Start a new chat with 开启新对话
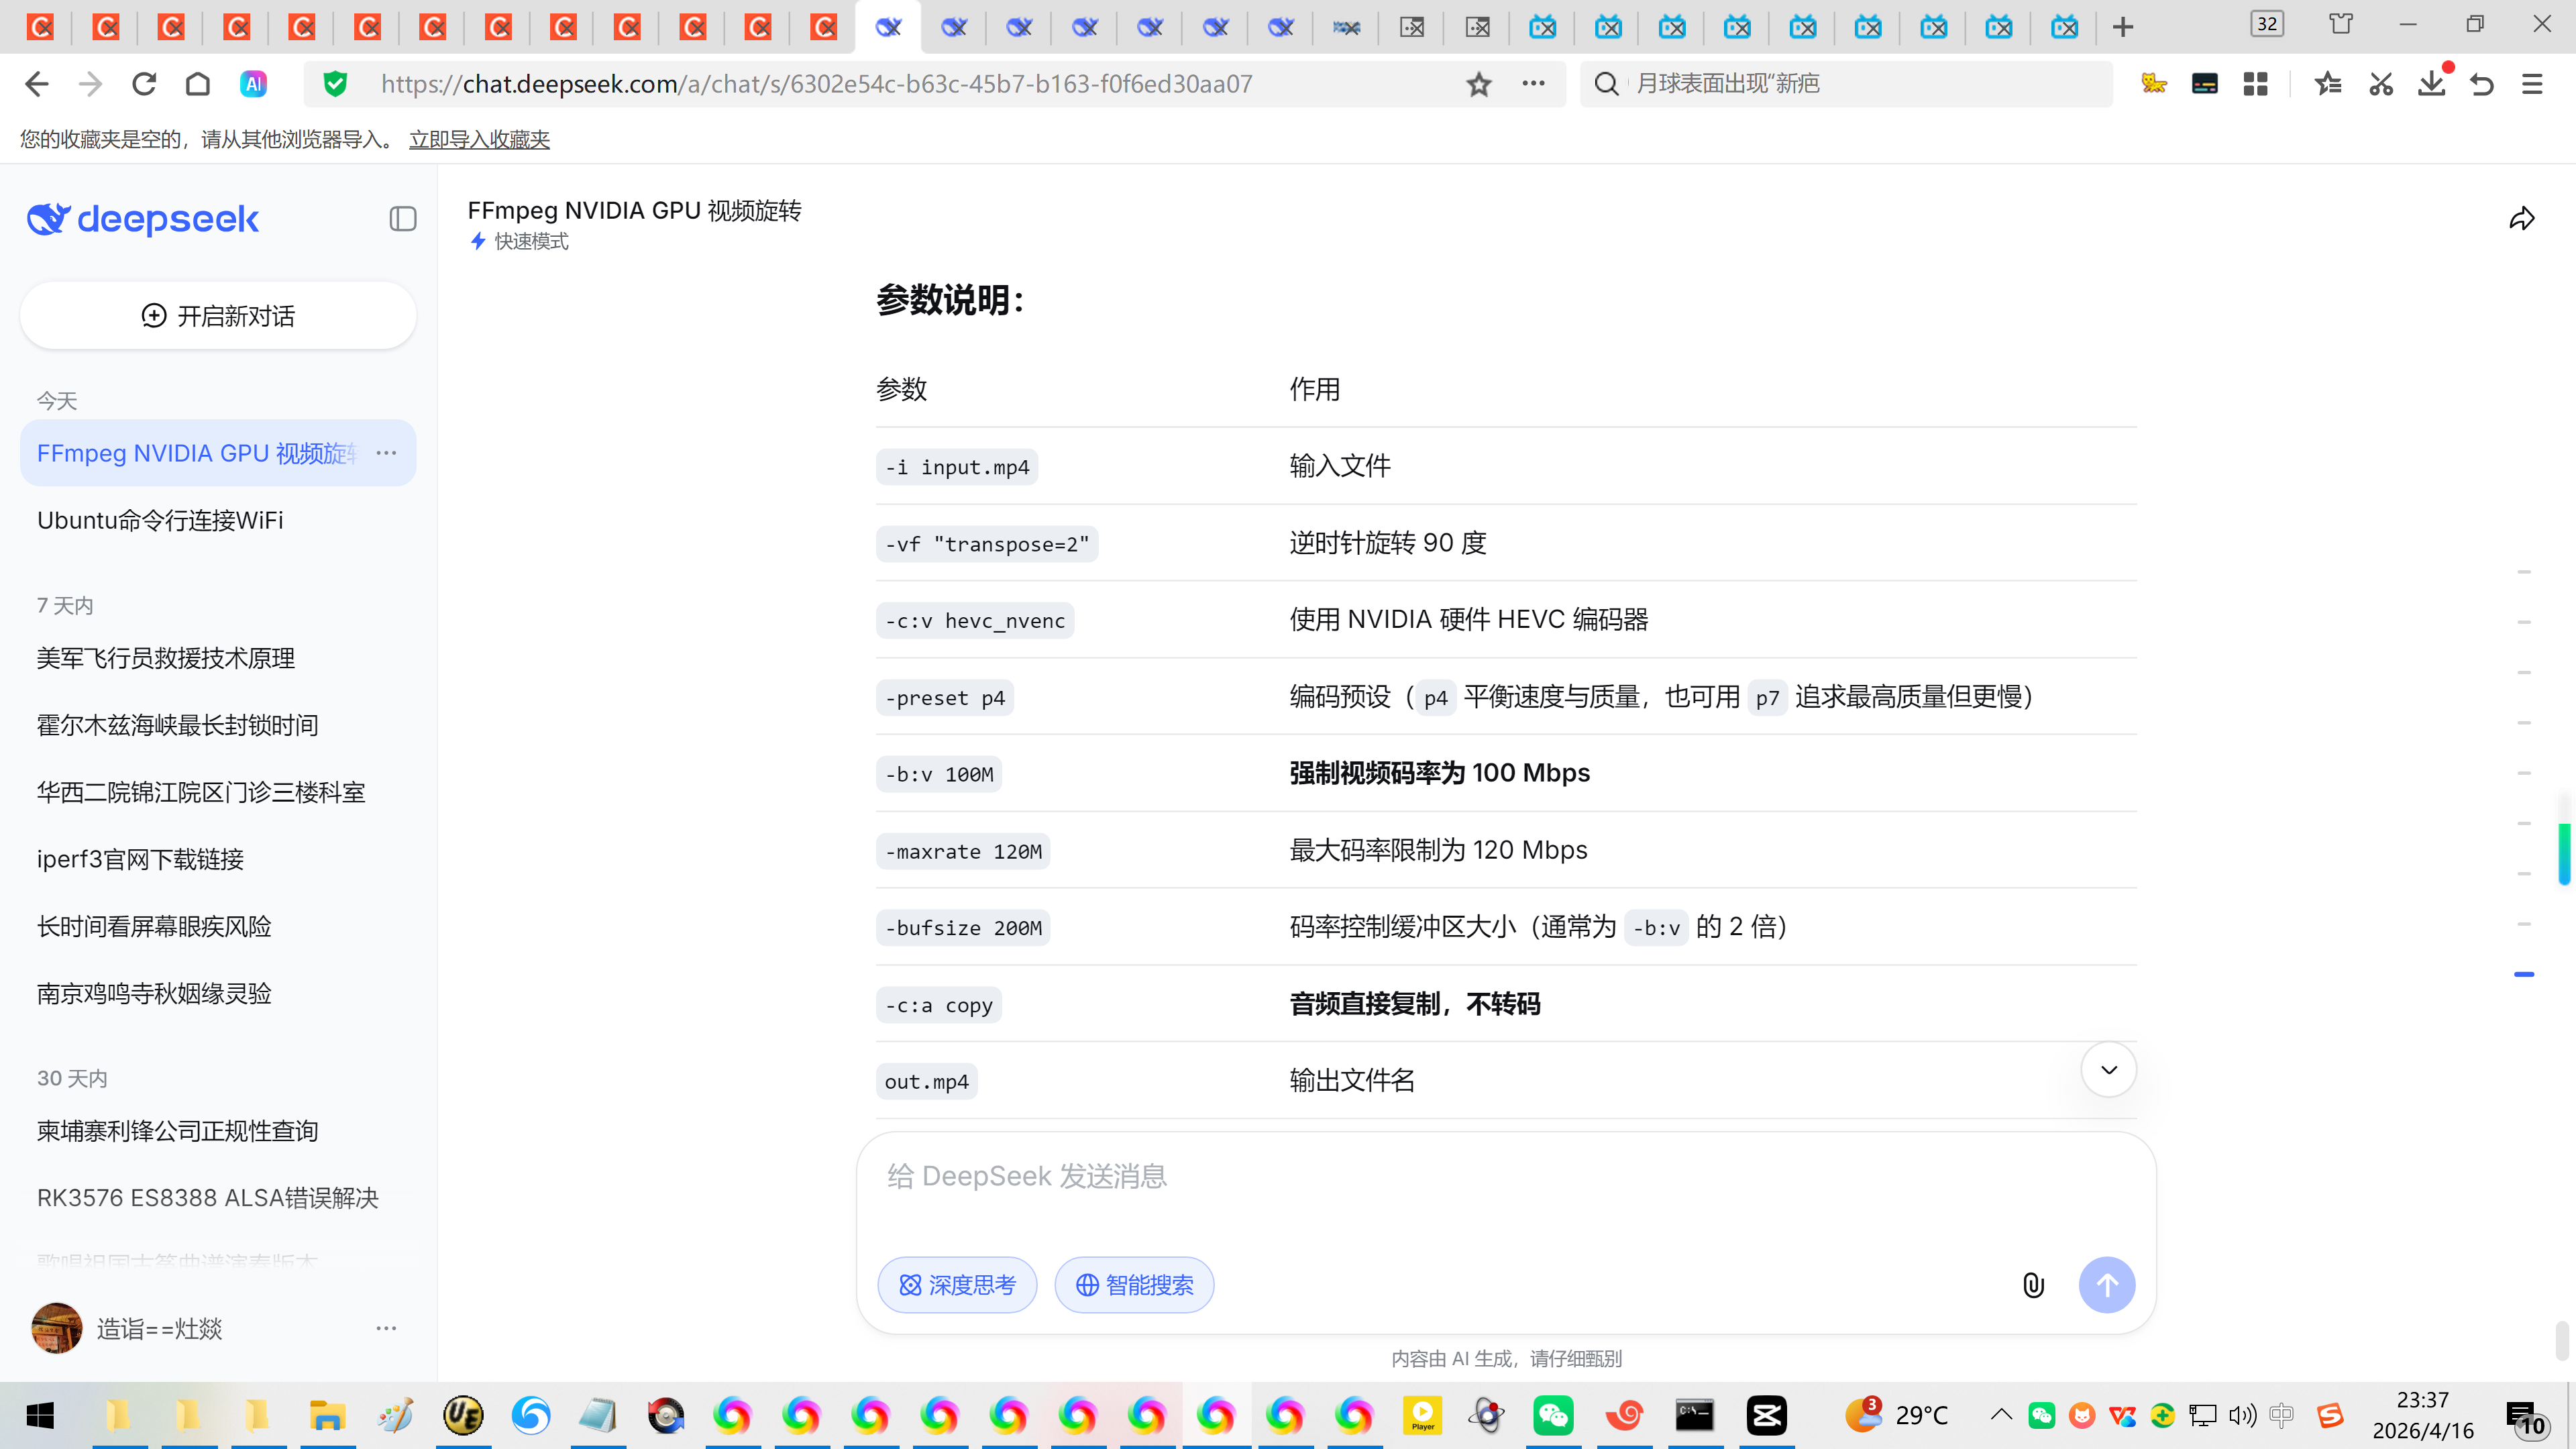The height and width of the screenshot is (1449, 2576). [218, 316]
